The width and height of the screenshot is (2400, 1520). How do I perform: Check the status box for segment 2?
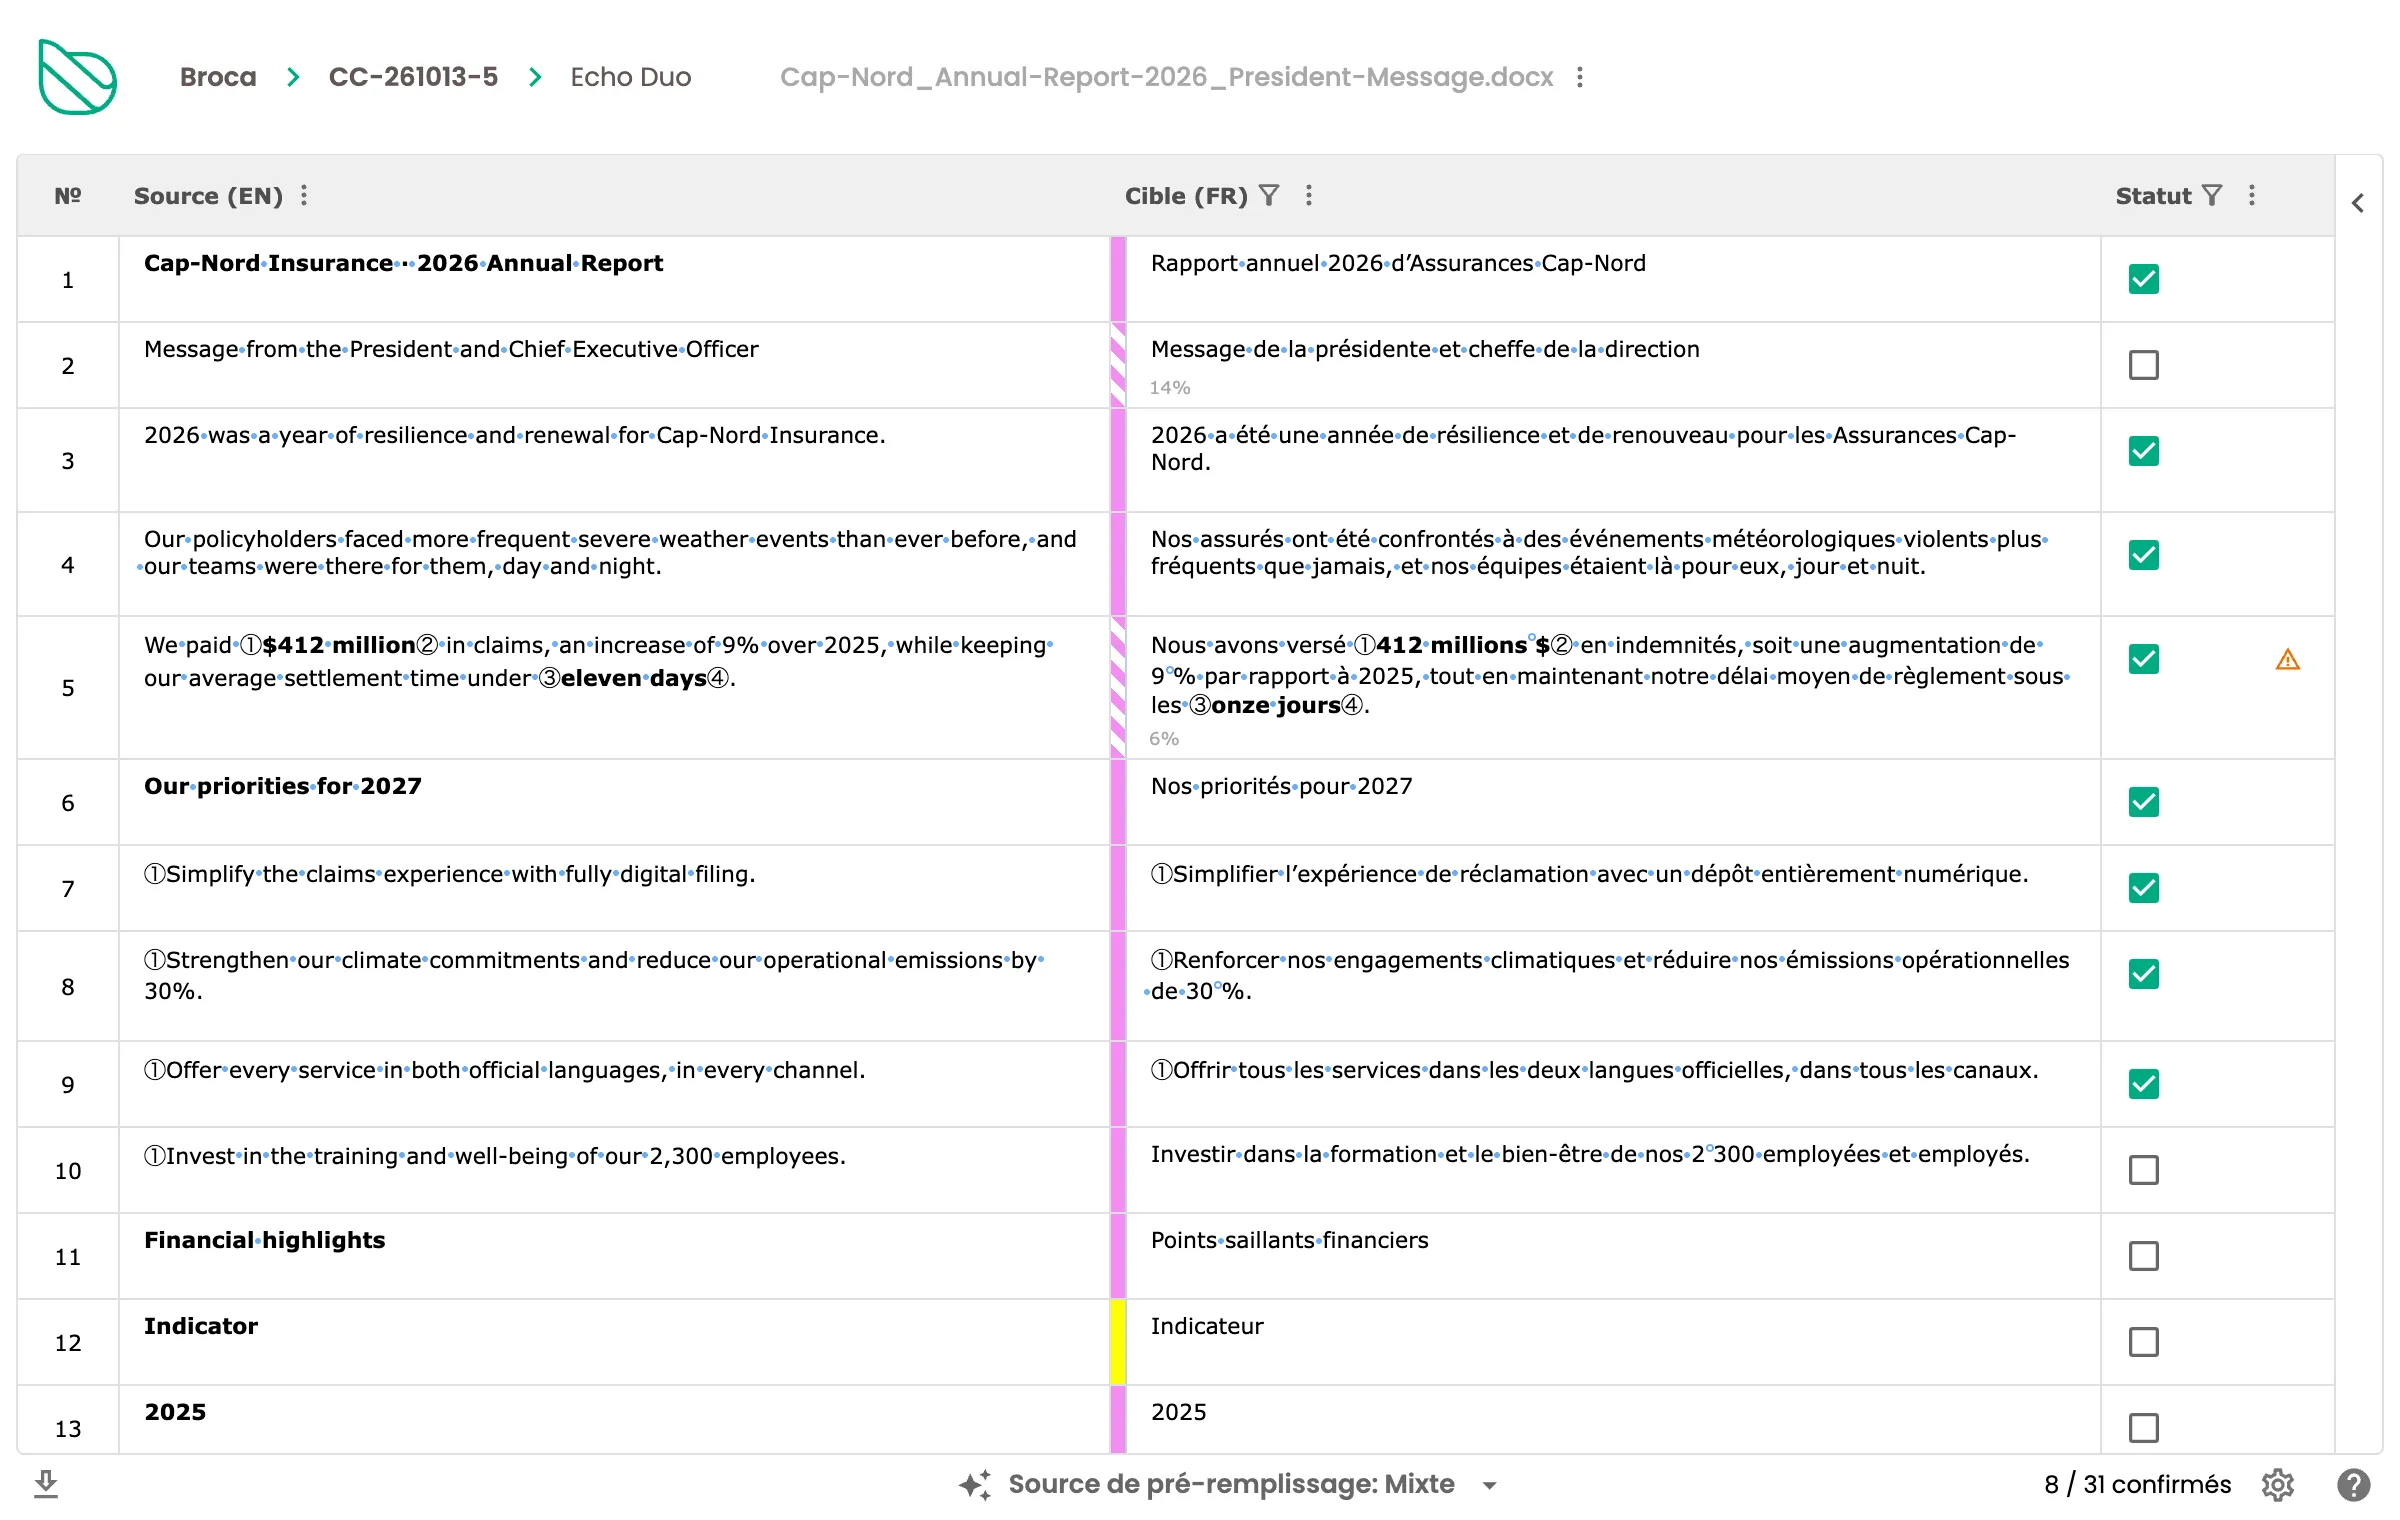tap(2144, 365)
